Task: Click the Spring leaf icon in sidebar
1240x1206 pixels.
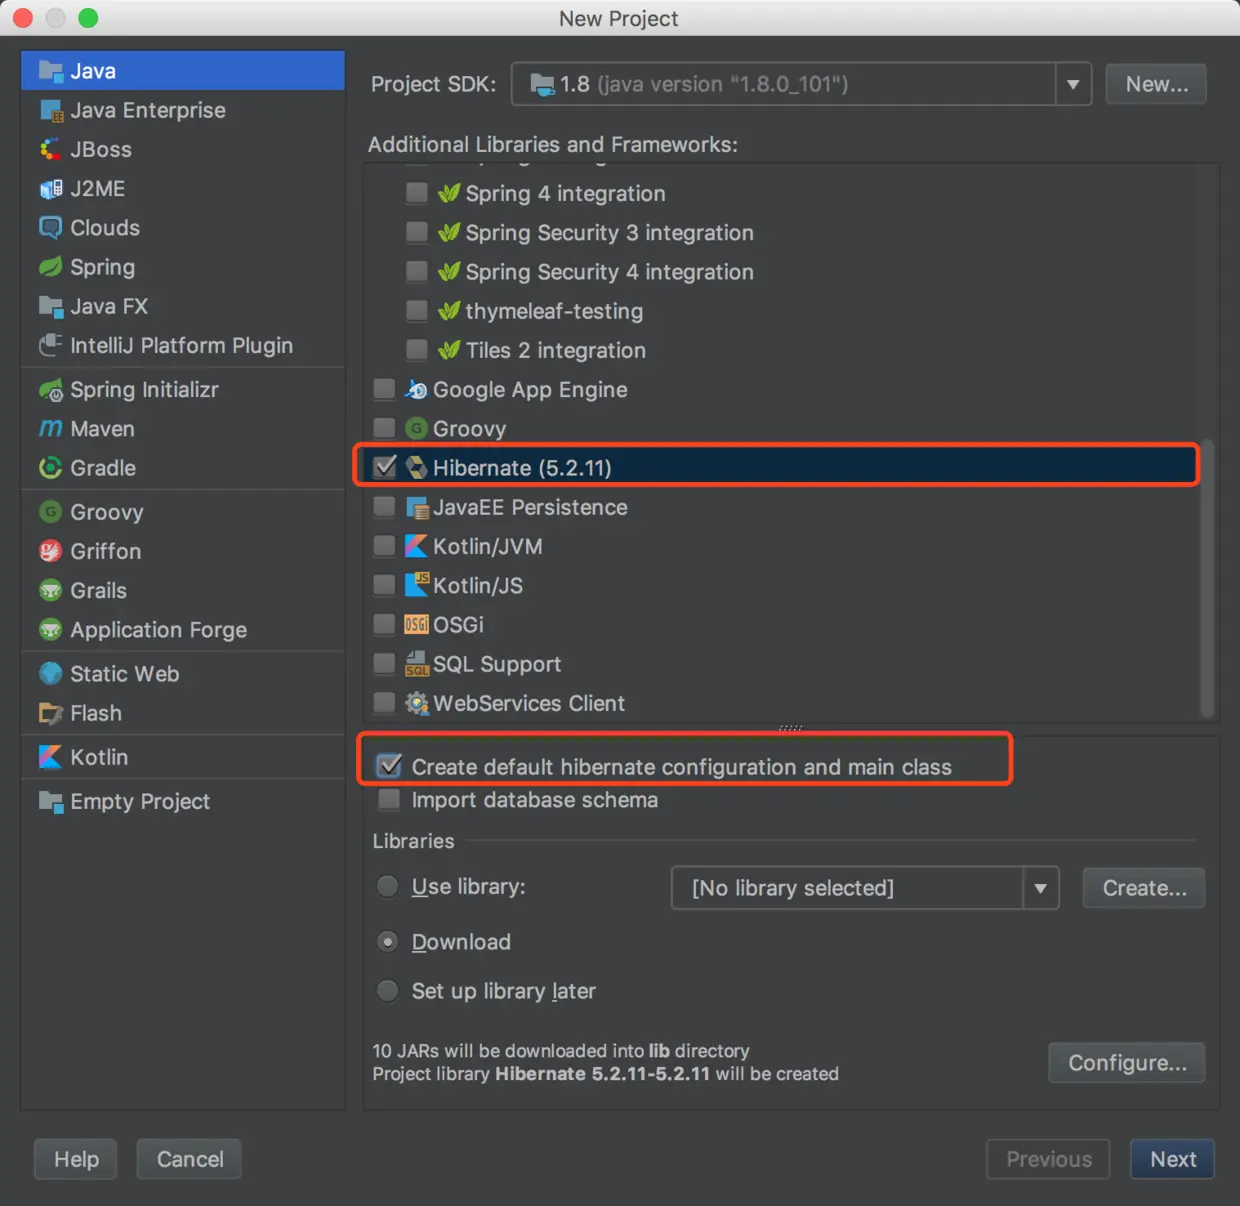Action: tap(50, 266)
